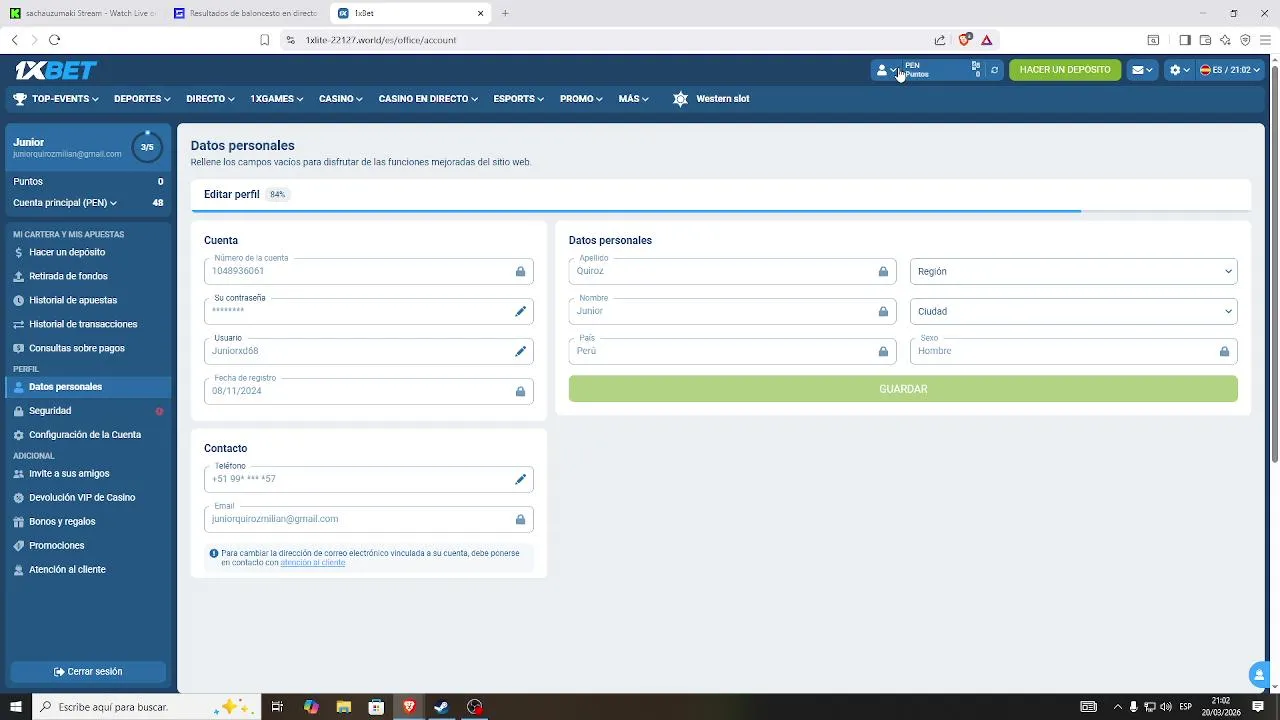1280x720 pixels.
Task: Click the support chat bubble icon
Action: point(1259,675)
